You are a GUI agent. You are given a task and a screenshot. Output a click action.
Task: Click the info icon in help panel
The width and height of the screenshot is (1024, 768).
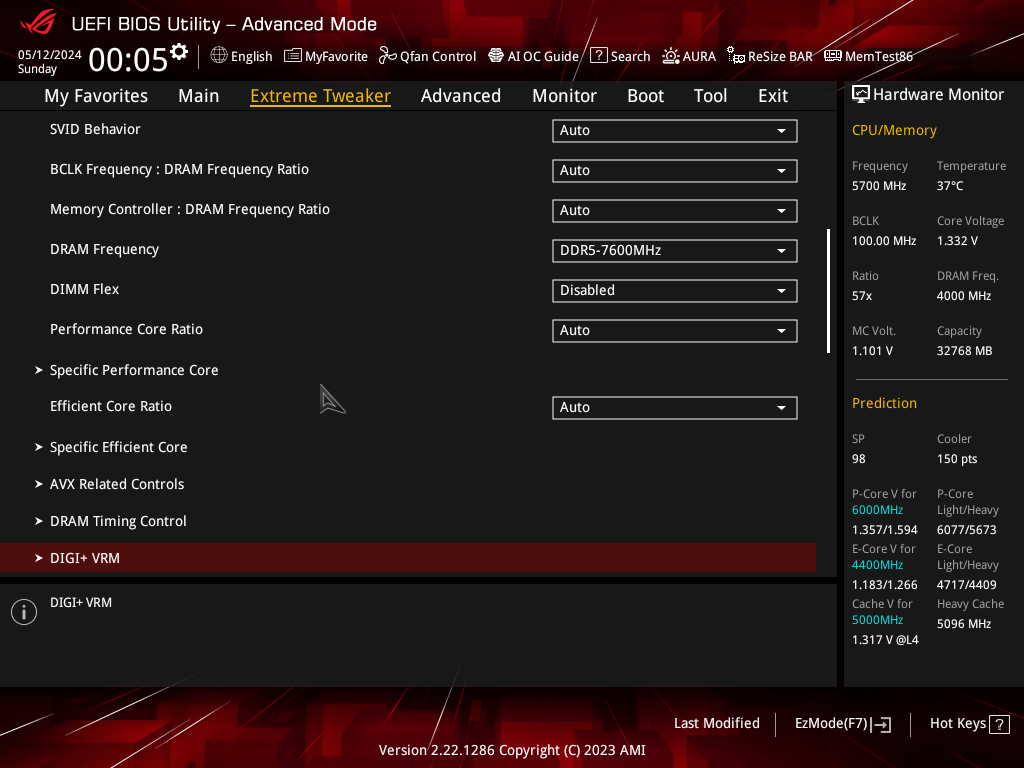(24, 612)
